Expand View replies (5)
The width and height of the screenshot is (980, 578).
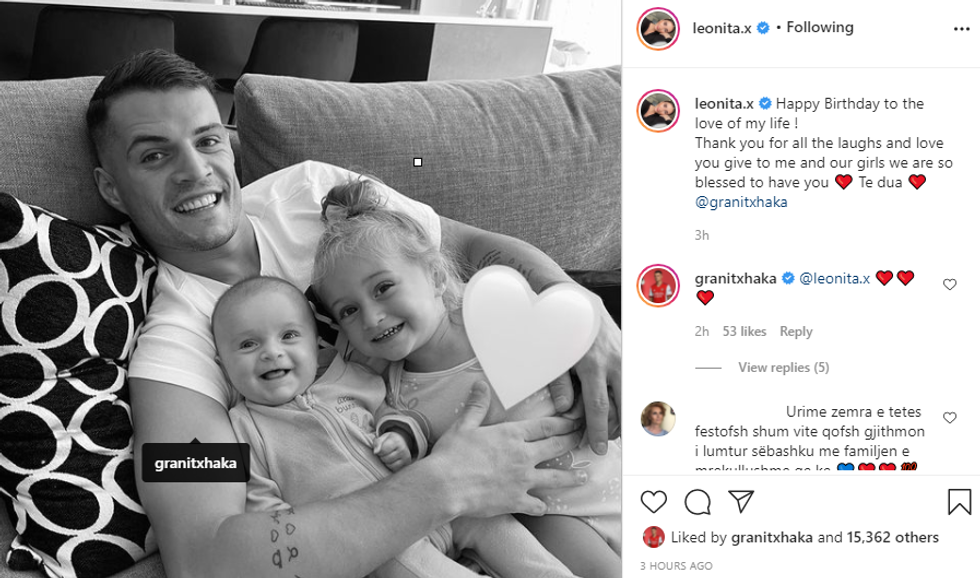coord(783,367)
